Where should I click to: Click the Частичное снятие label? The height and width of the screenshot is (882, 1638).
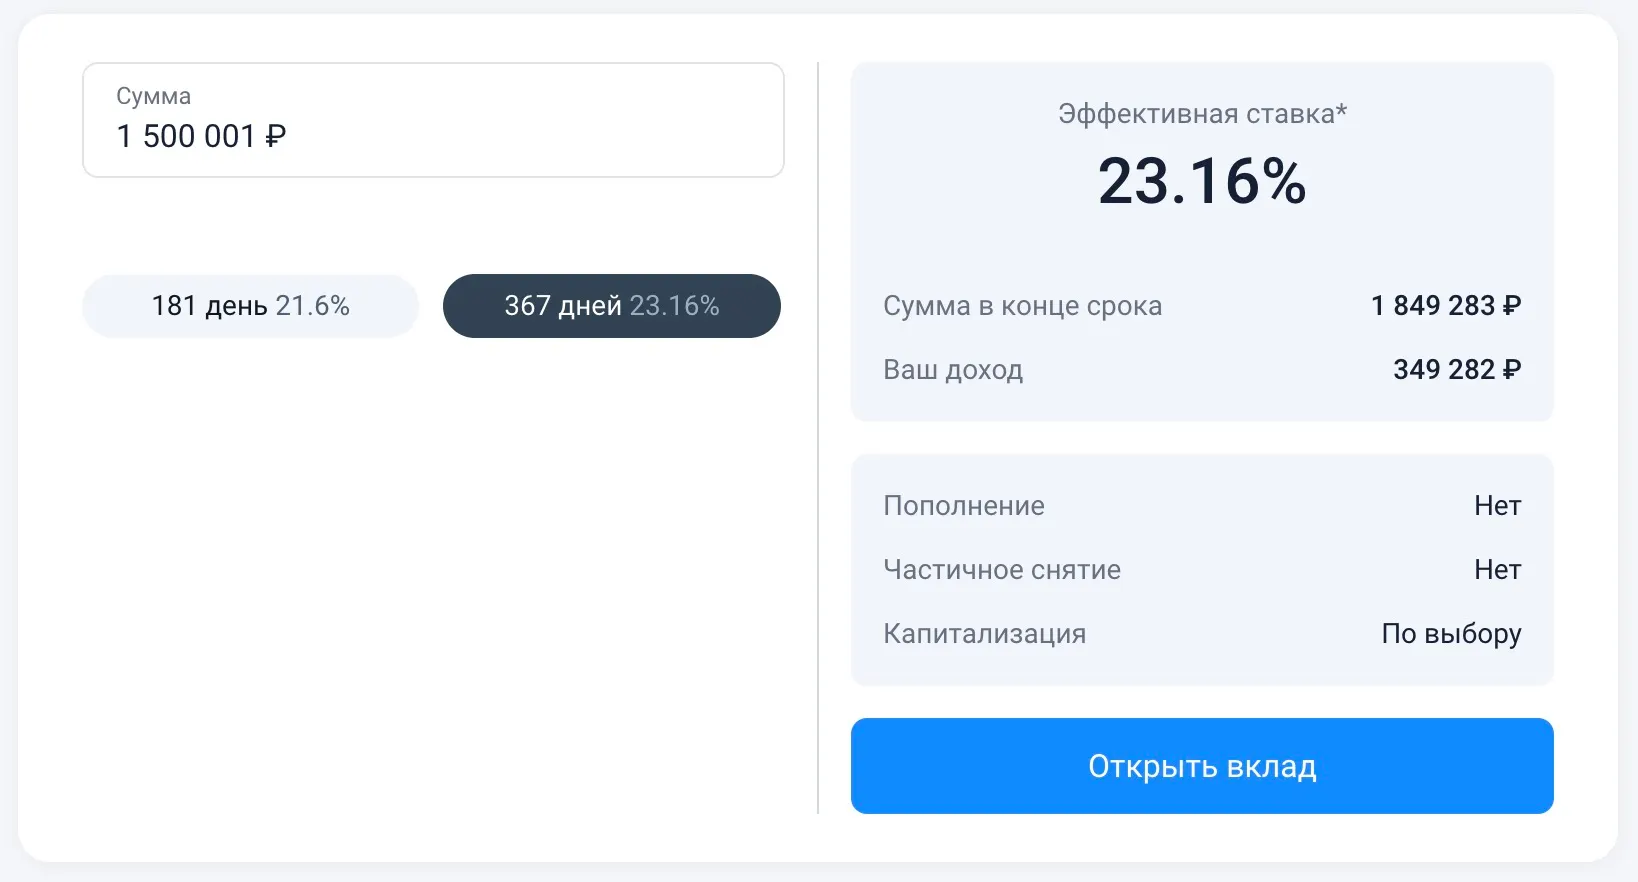[1002, 570]
